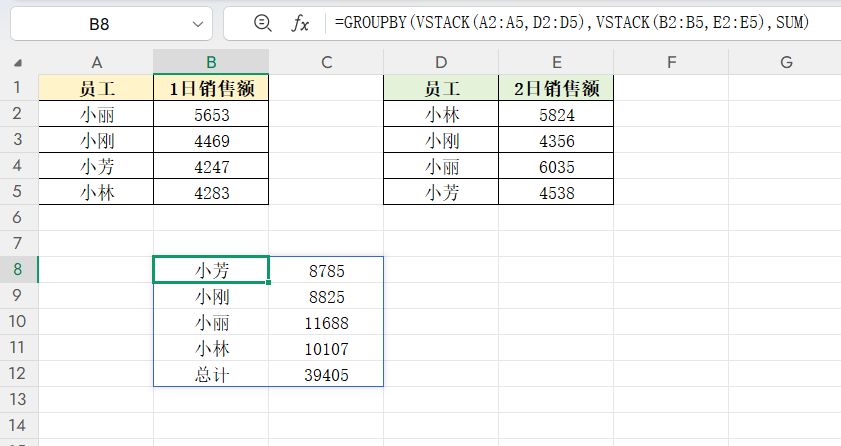Select cell with sum 10107
Screen dimensions: 841x446
point(326,348)
